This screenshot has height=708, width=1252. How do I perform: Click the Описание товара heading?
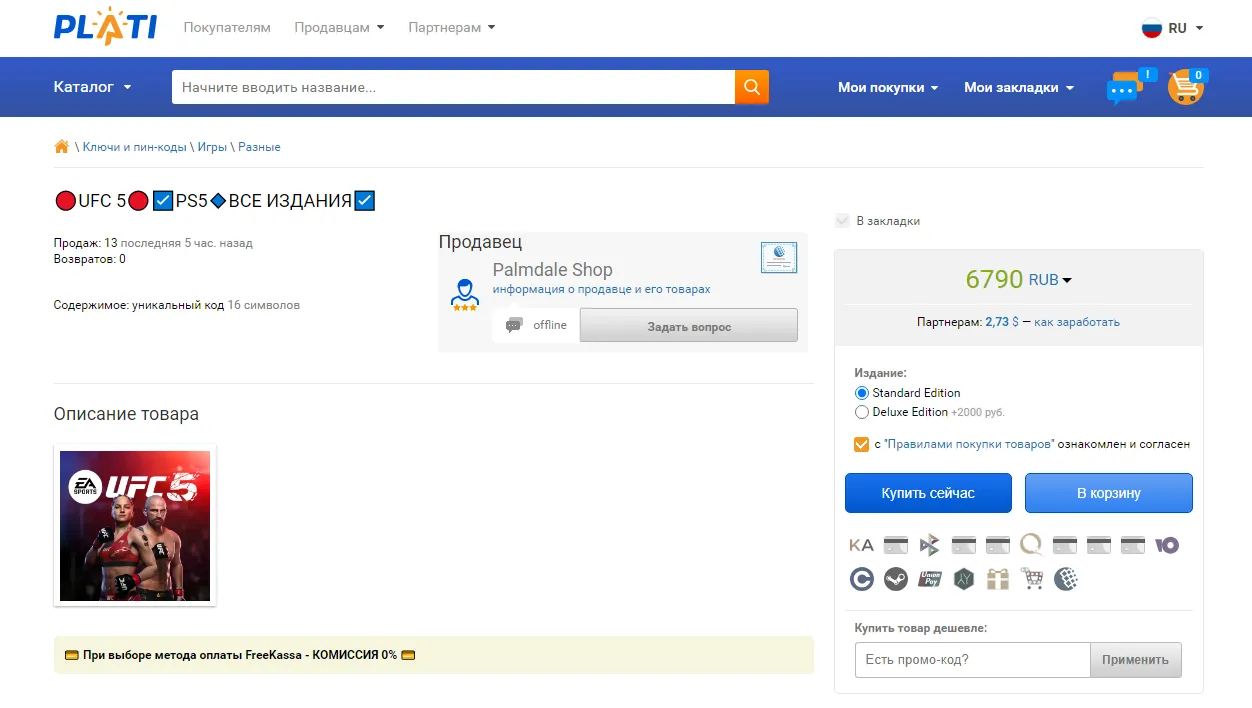(126, 414)
